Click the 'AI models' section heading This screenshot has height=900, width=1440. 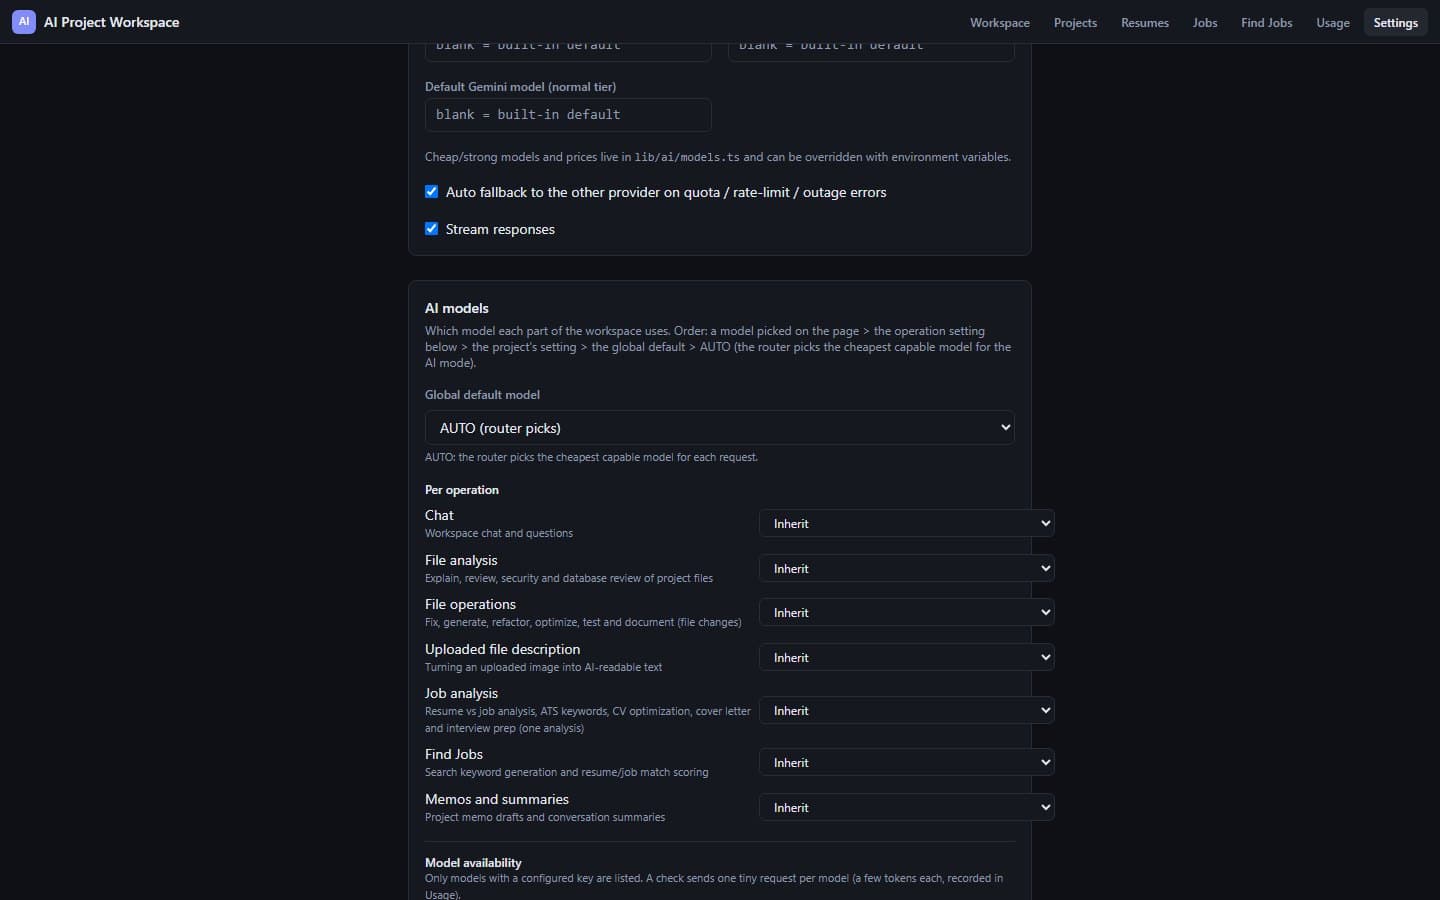tap(457, 308)
